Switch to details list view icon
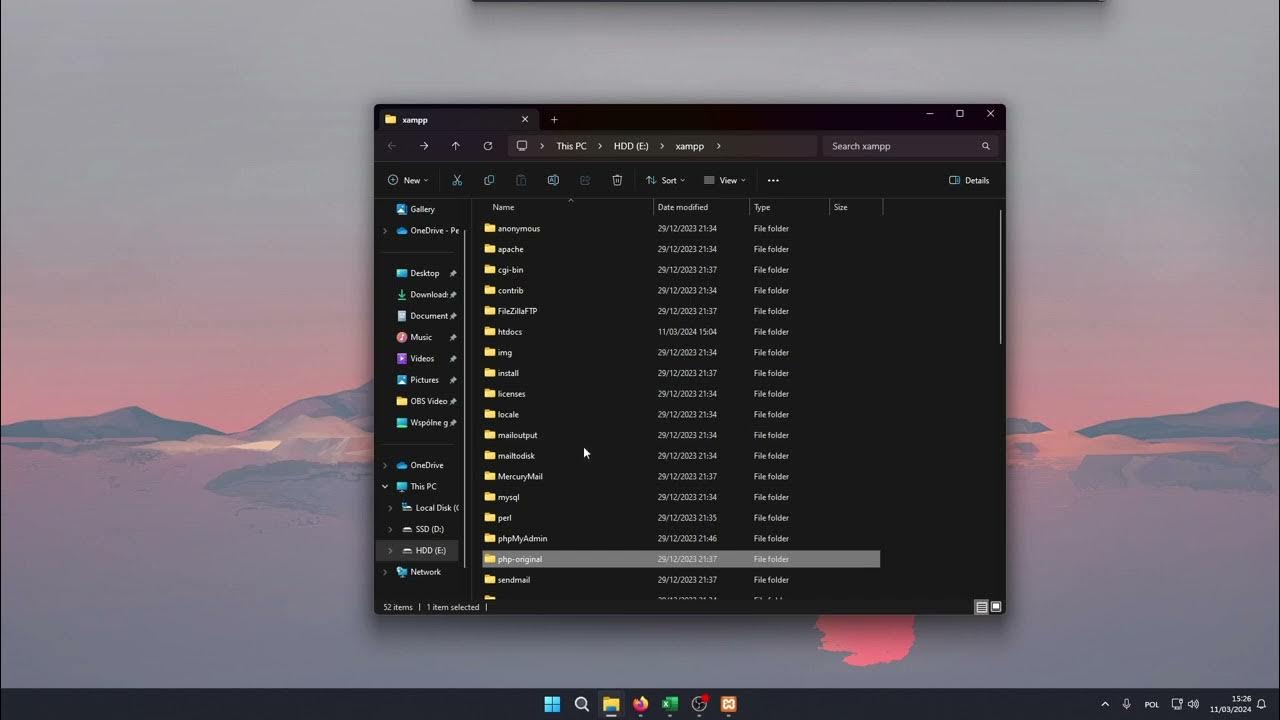Viewport: 1280px width, 720px height. pos(982,607)
